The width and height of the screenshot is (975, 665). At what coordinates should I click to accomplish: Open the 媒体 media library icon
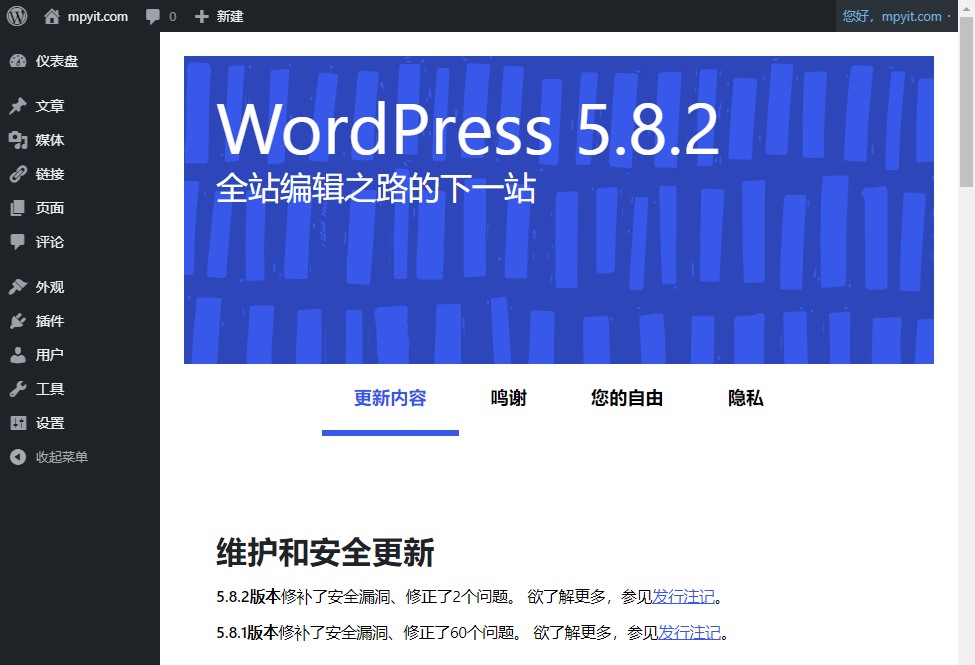click(18, 140)
